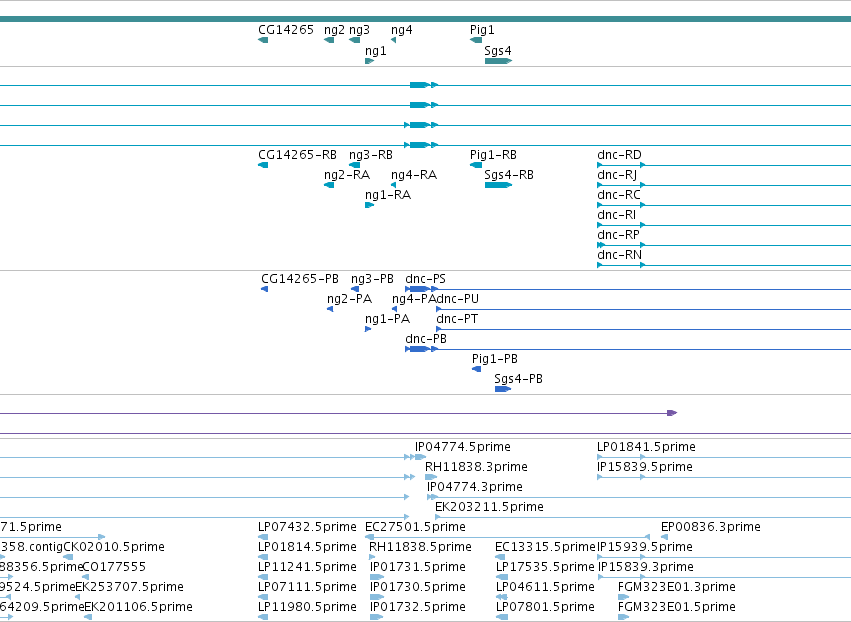851x622 pixels.
Task: Select transcript CG14265-RB
Action: (297, 155)
